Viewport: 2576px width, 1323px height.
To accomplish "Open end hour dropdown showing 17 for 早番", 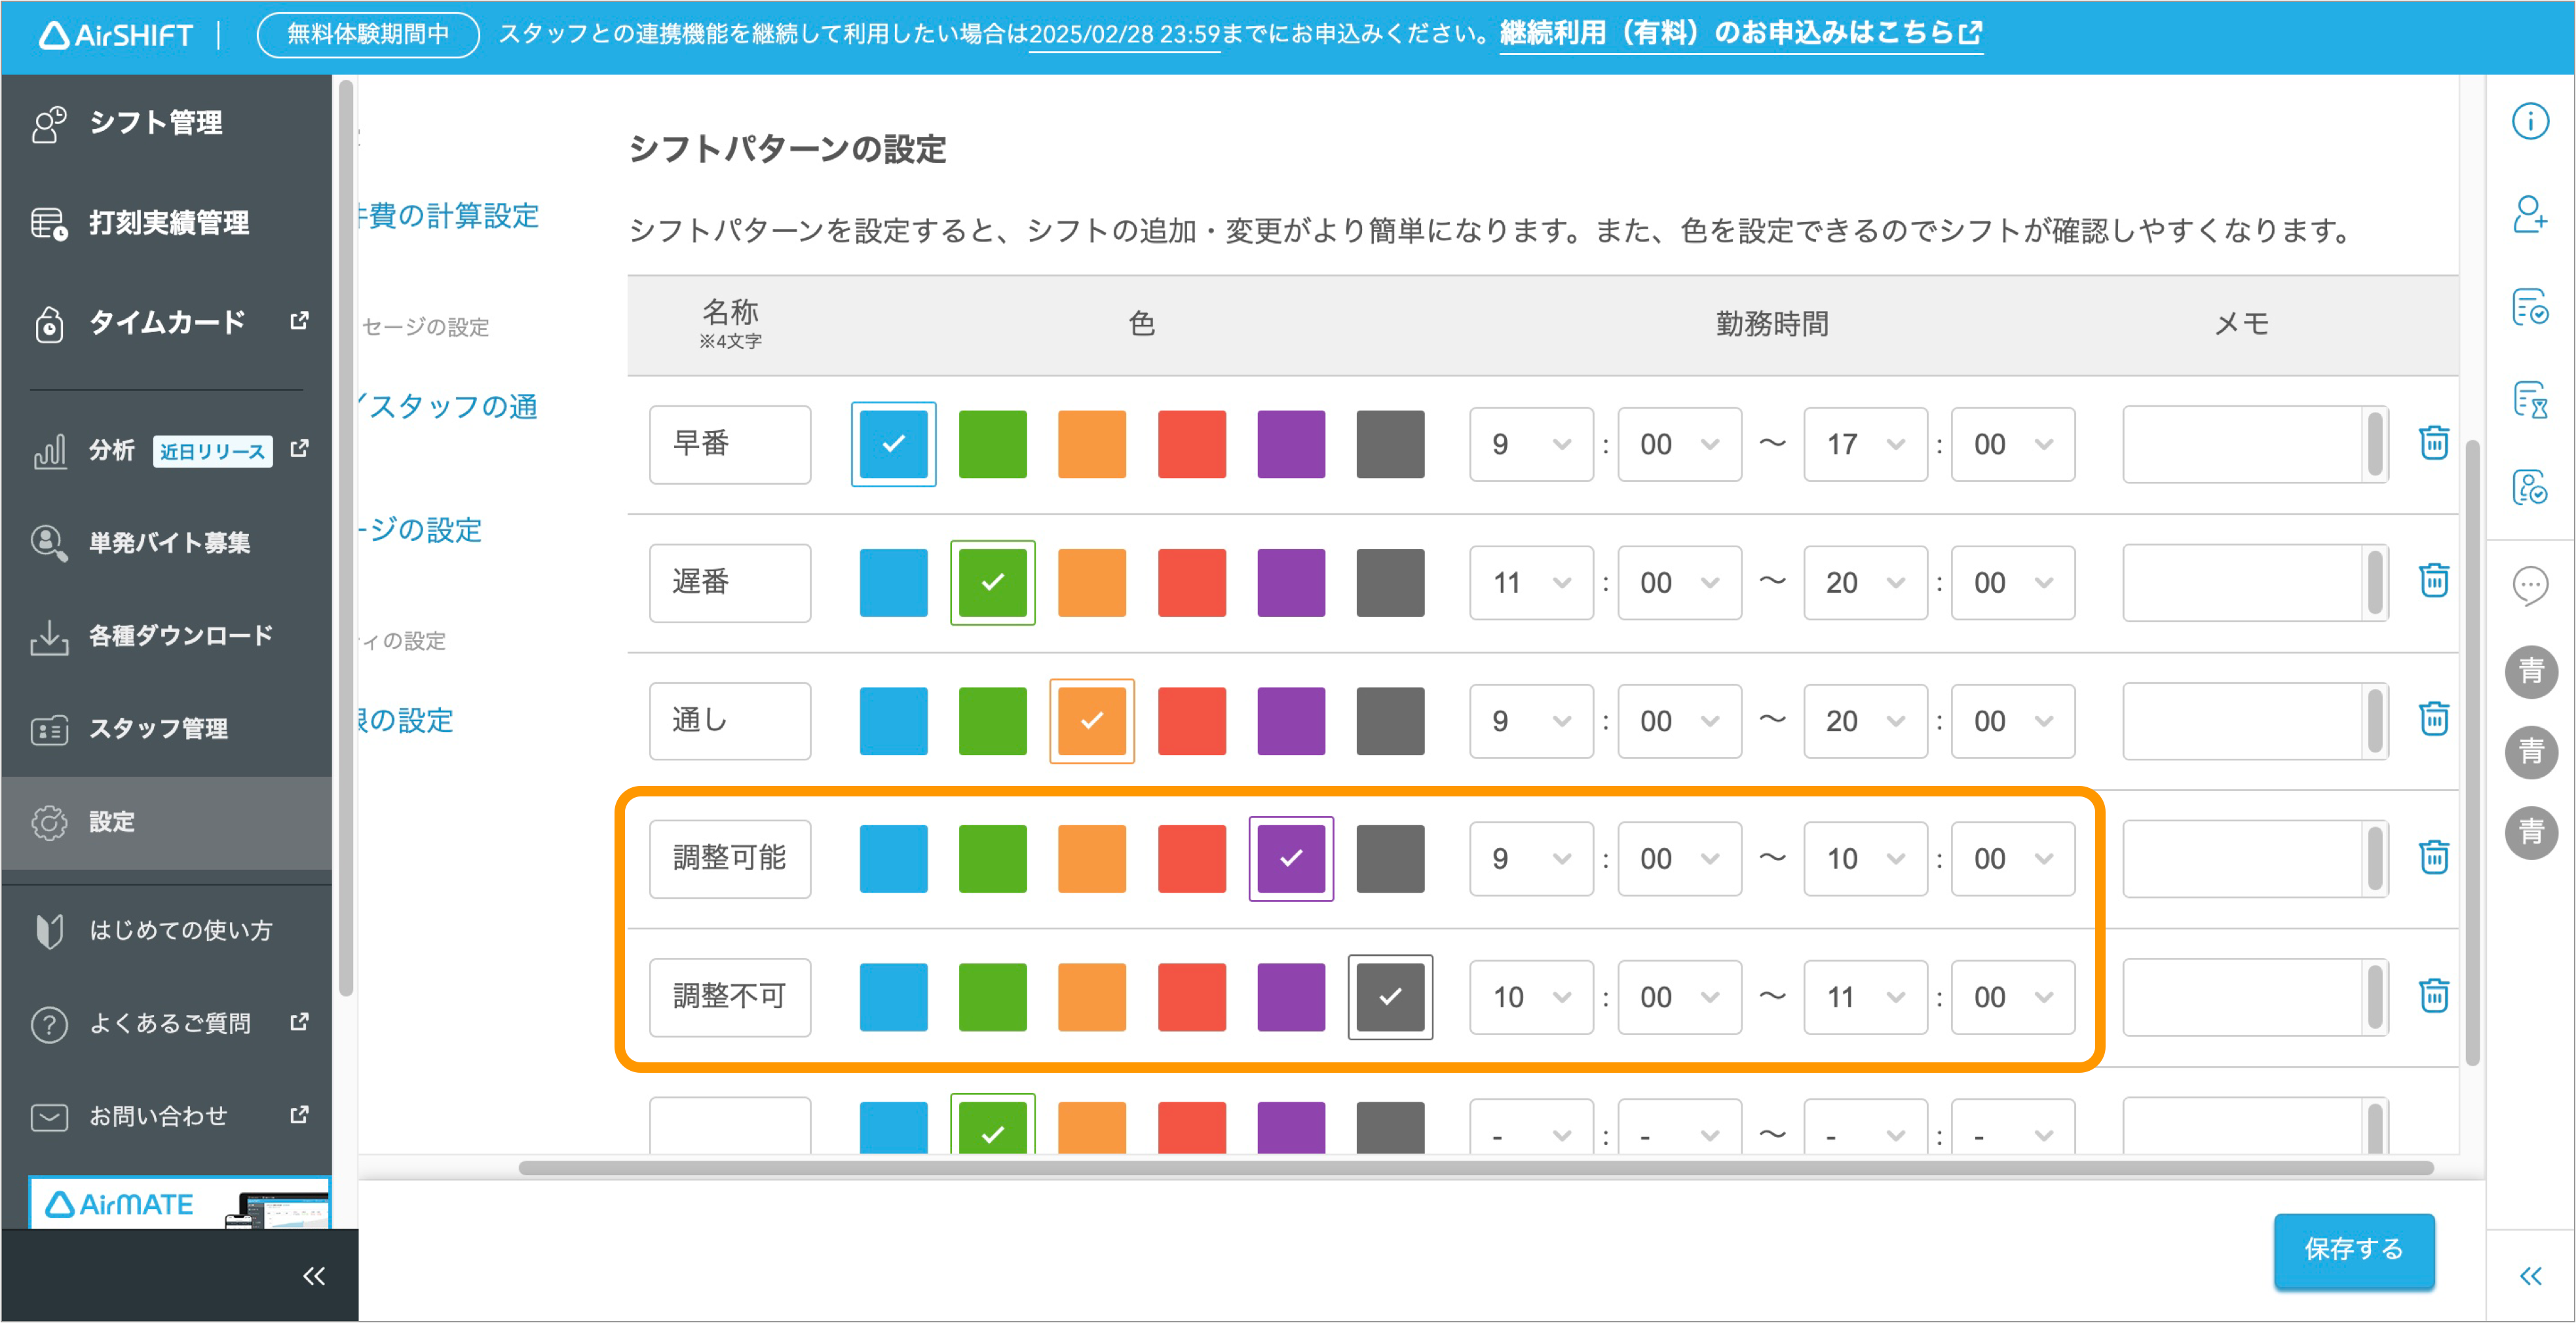I will pos(1865,444).
